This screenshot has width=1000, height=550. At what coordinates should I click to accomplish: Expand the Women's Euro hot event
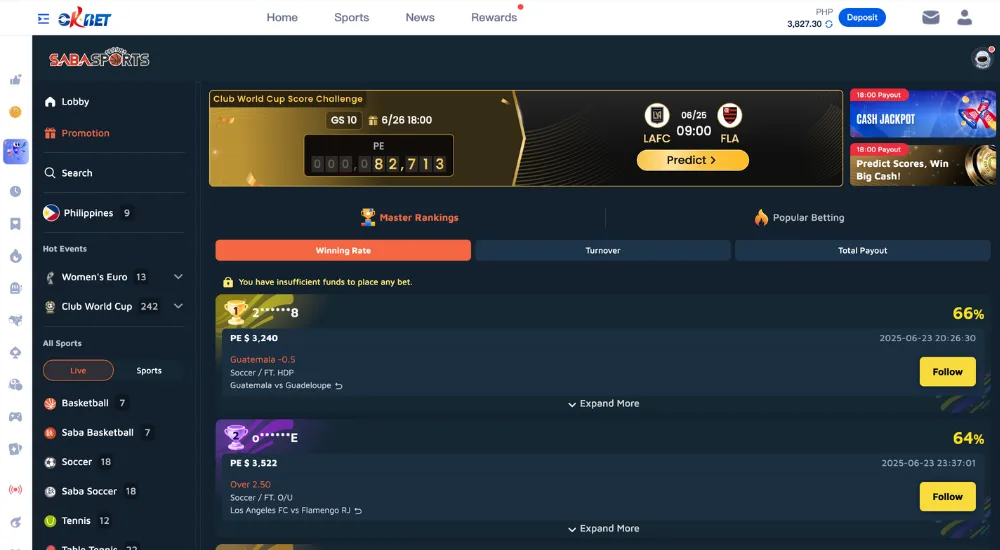(178, 277)
